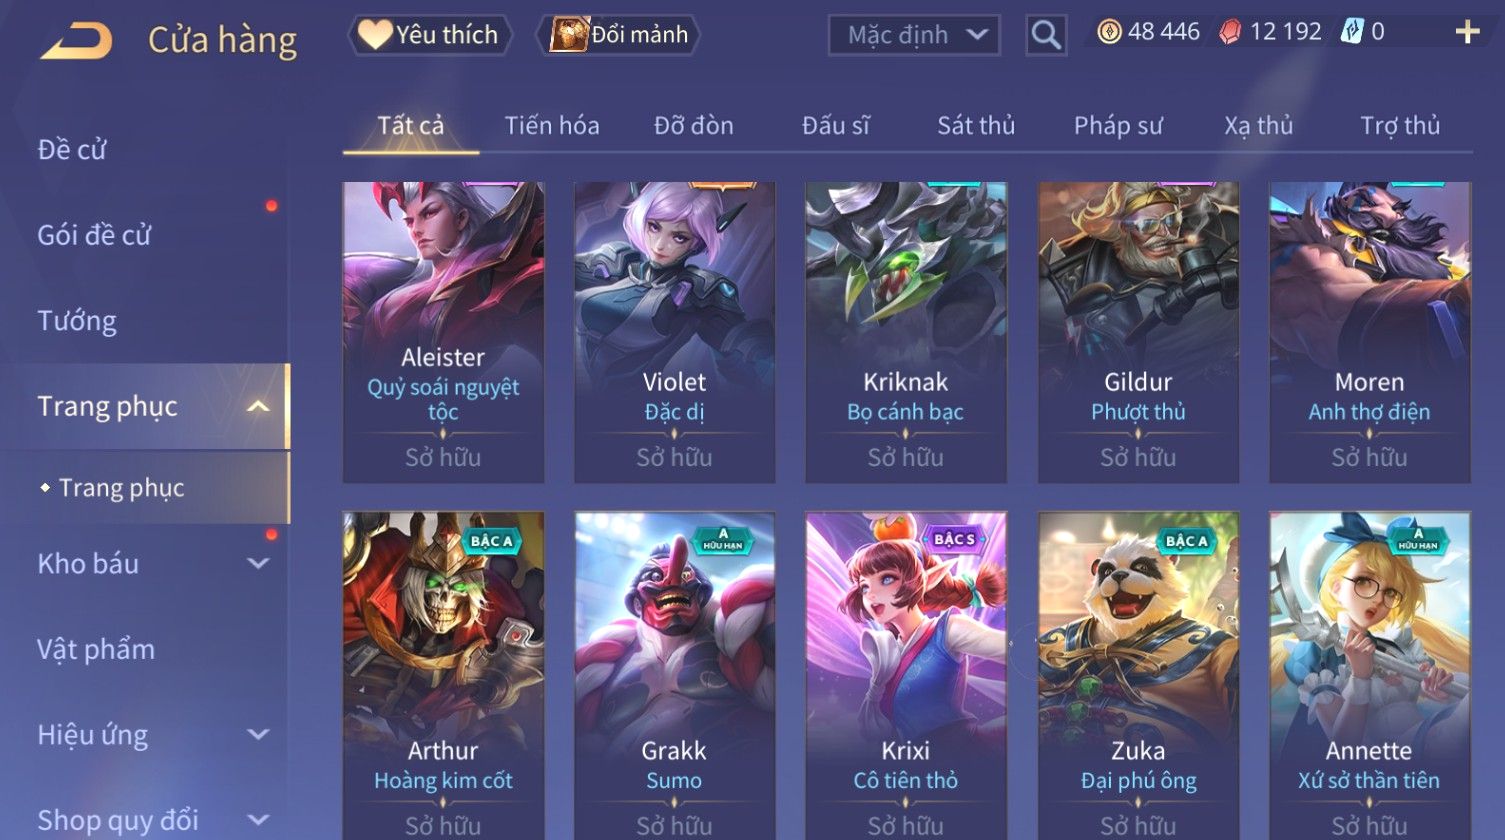Image resolution: width=1505 pixels, height=840 pixels.
Task: Click the plus icon to add currency
Action: [x=1467, y=33]
